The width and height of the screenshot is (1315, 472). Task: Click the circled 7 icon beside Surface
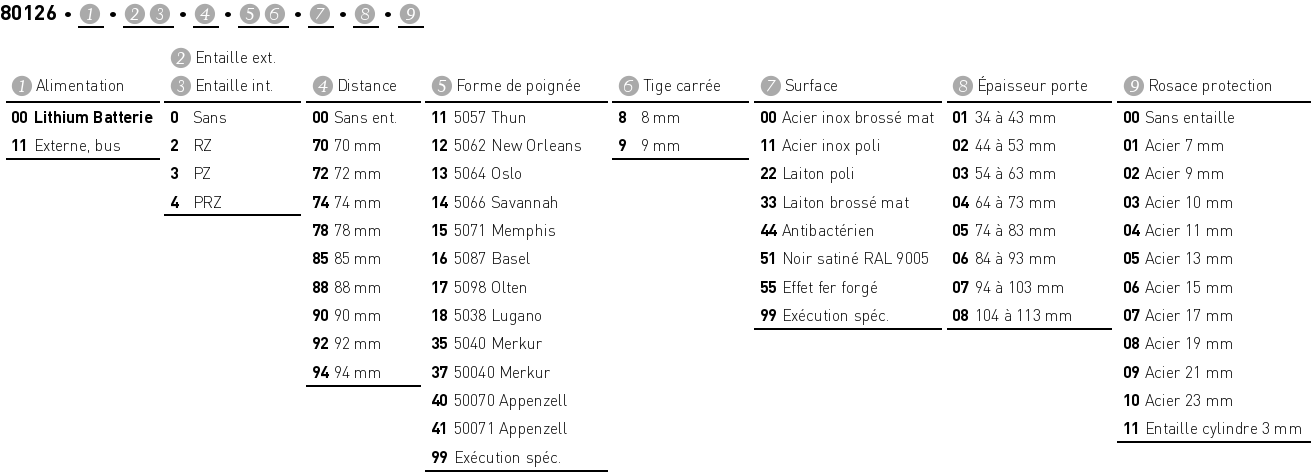click(x=768, y=86)
